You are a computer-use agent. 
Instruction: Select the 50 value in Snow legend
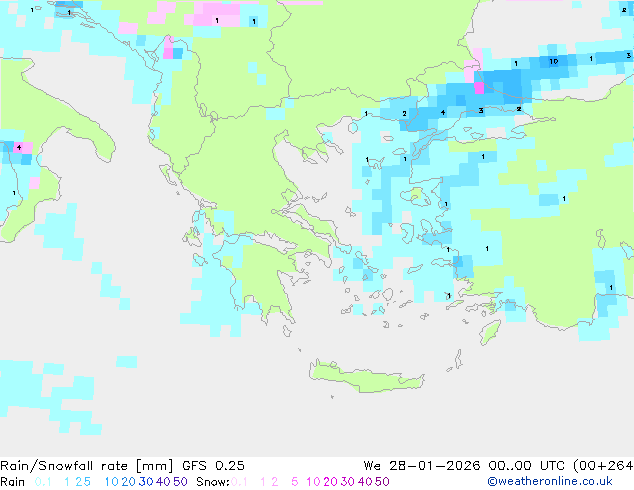tap(383, 482)
